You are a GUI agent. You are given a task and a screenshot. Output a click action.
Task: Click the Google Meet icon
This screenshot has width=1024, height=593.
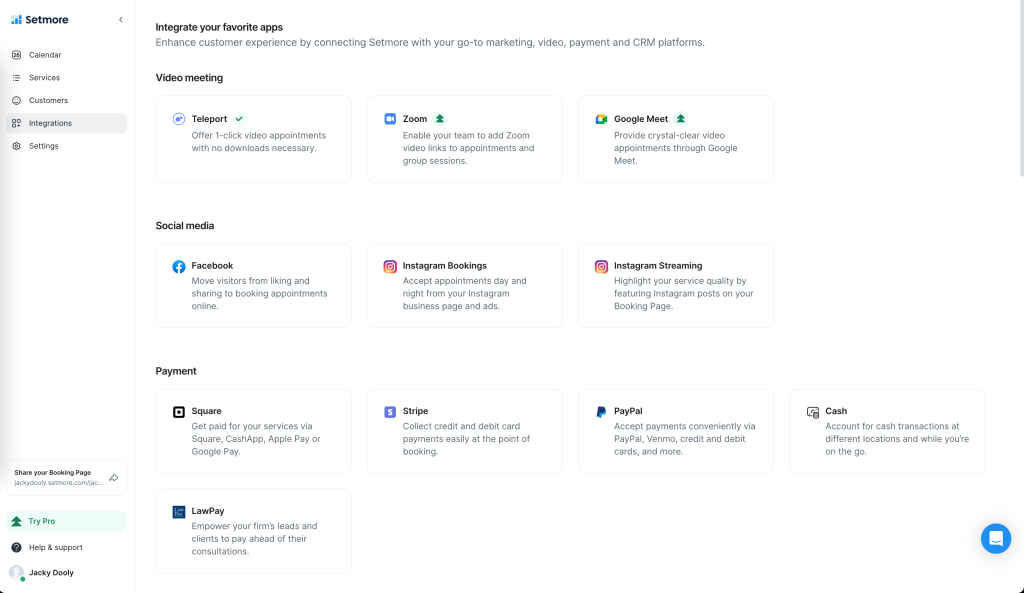601,119
